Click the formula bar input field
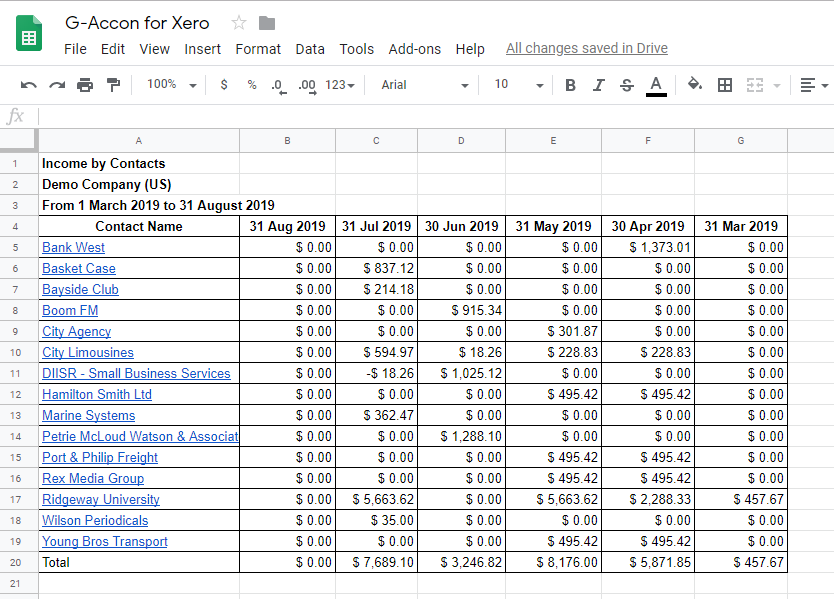This screenshot has height=599, width=834. click(x=430, y=116)
